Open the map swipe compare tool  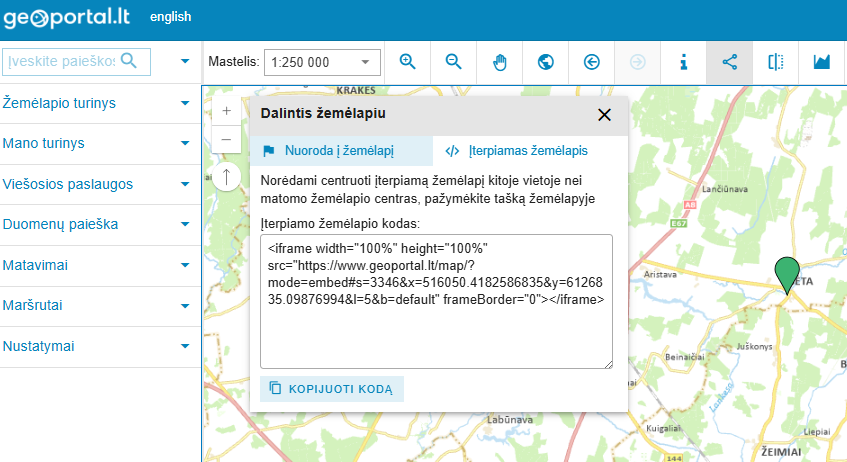click(x=776, y=62)
